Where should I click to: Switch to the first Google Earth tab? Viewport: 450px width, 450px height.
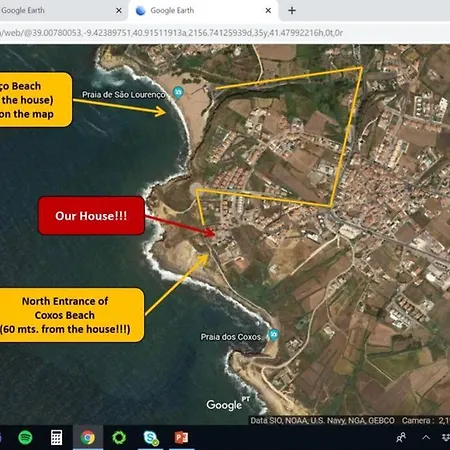[x=57, y=11]
